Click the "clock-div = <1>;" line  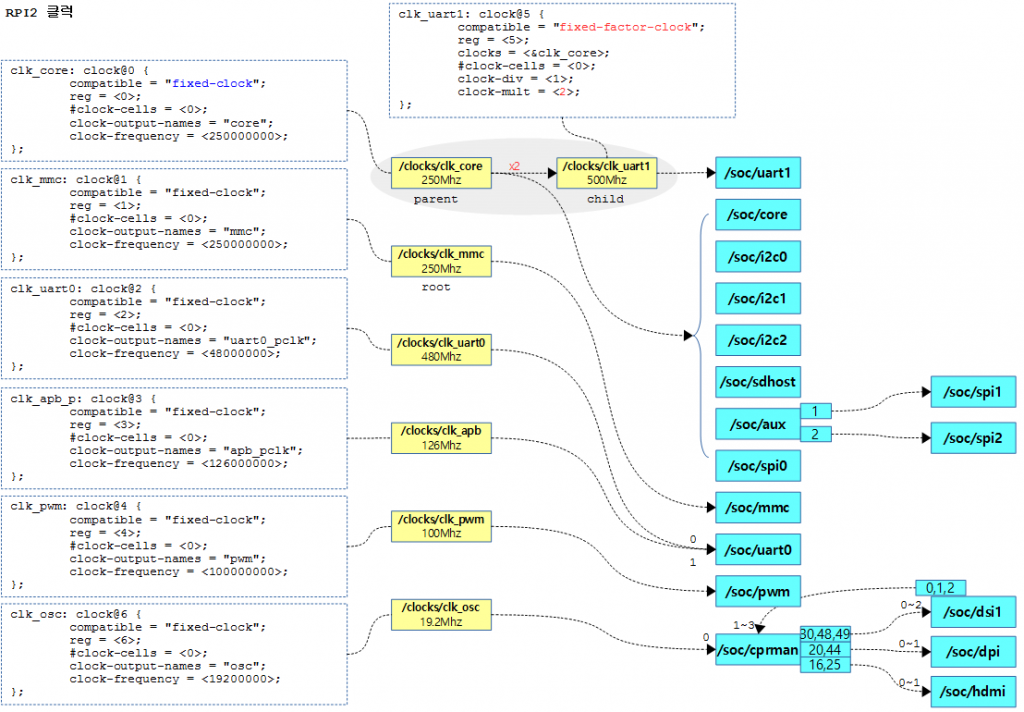pos(515,79)
